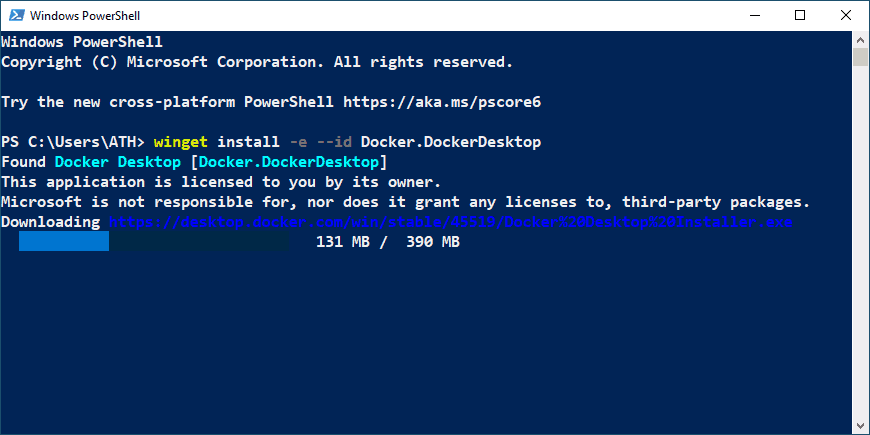
Task: Click the 131 MB / 390 MB text
Action: (x=388, y=242)
